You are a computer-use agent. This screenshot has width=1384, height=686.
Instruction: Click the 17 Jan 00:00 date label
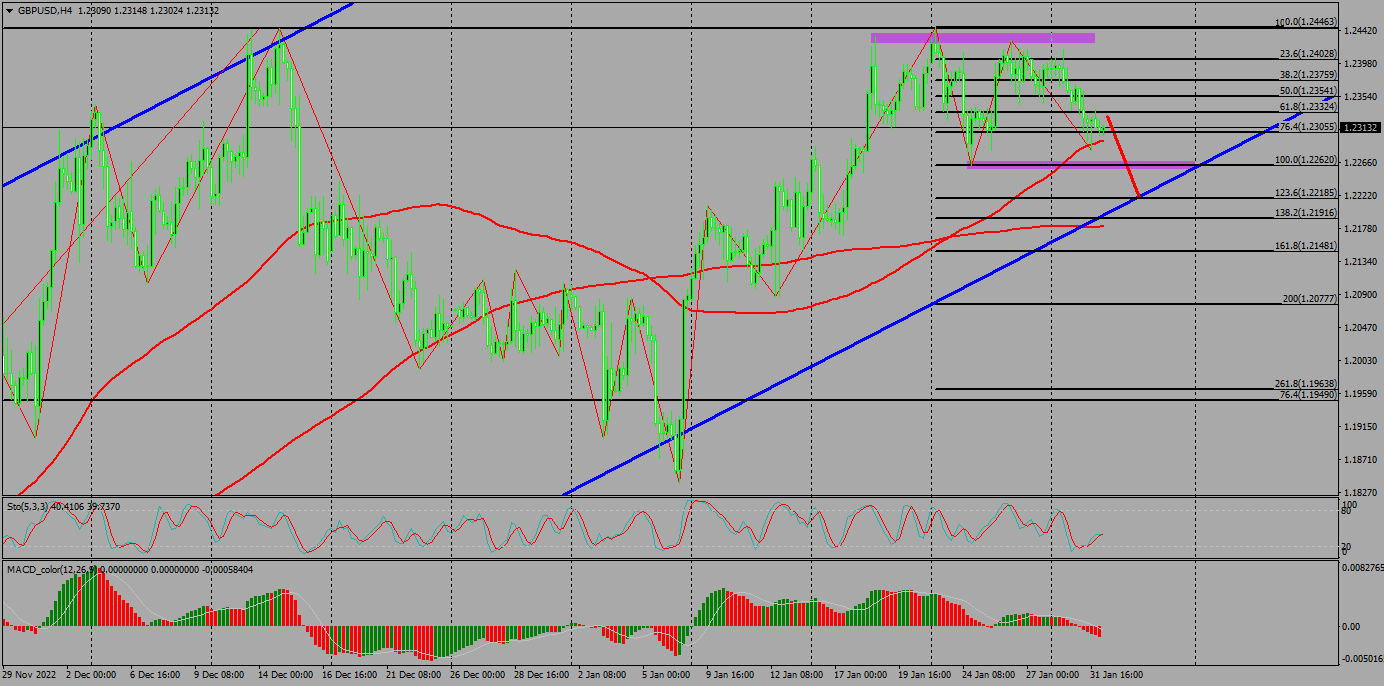pos(859,675)
